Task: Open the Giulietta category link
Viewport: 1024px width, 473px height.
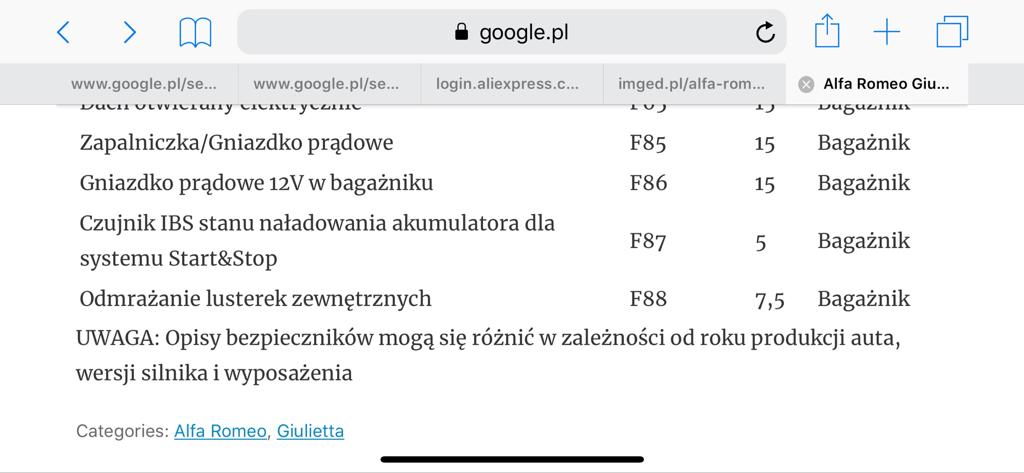Action: [310, 431]
